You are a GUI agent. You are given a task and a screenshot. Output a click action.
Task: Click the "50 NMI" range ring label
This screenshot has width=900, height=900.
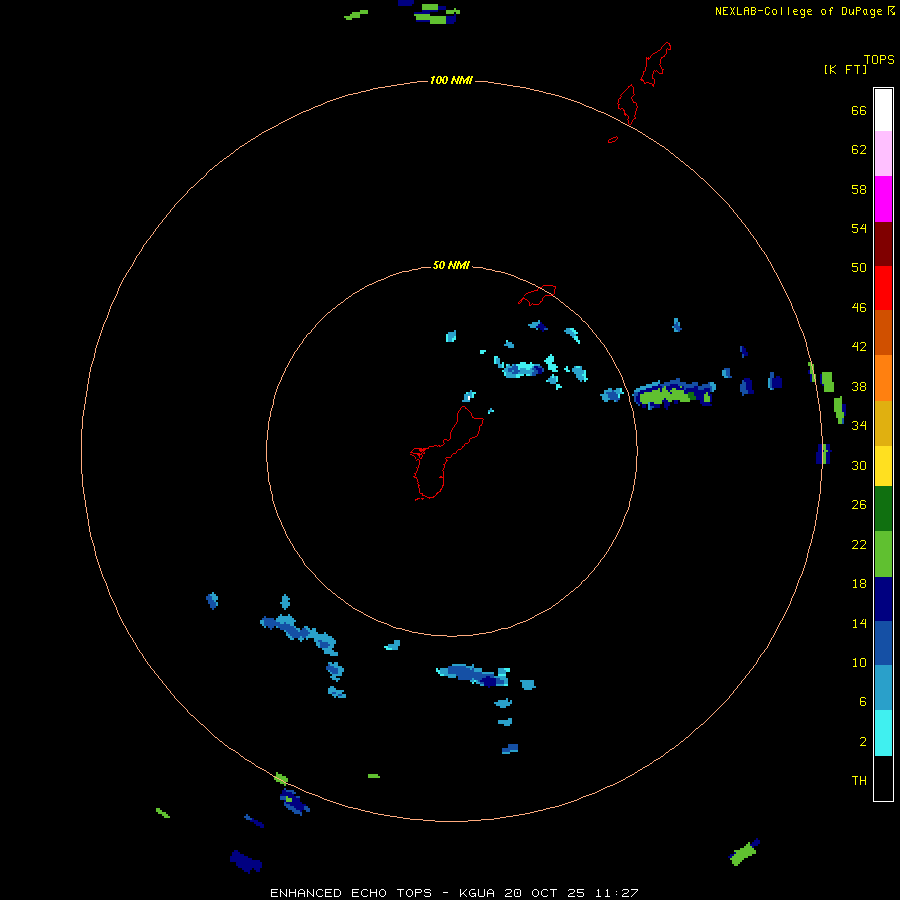click(451, 265)
